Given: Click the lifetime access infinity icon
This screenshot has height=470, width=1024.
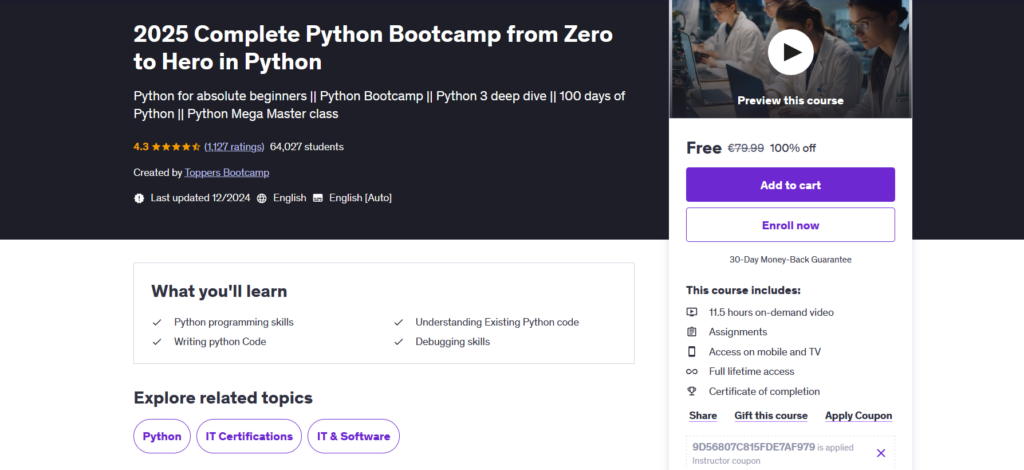Looking at the screenshot, I should coord(691,372).
